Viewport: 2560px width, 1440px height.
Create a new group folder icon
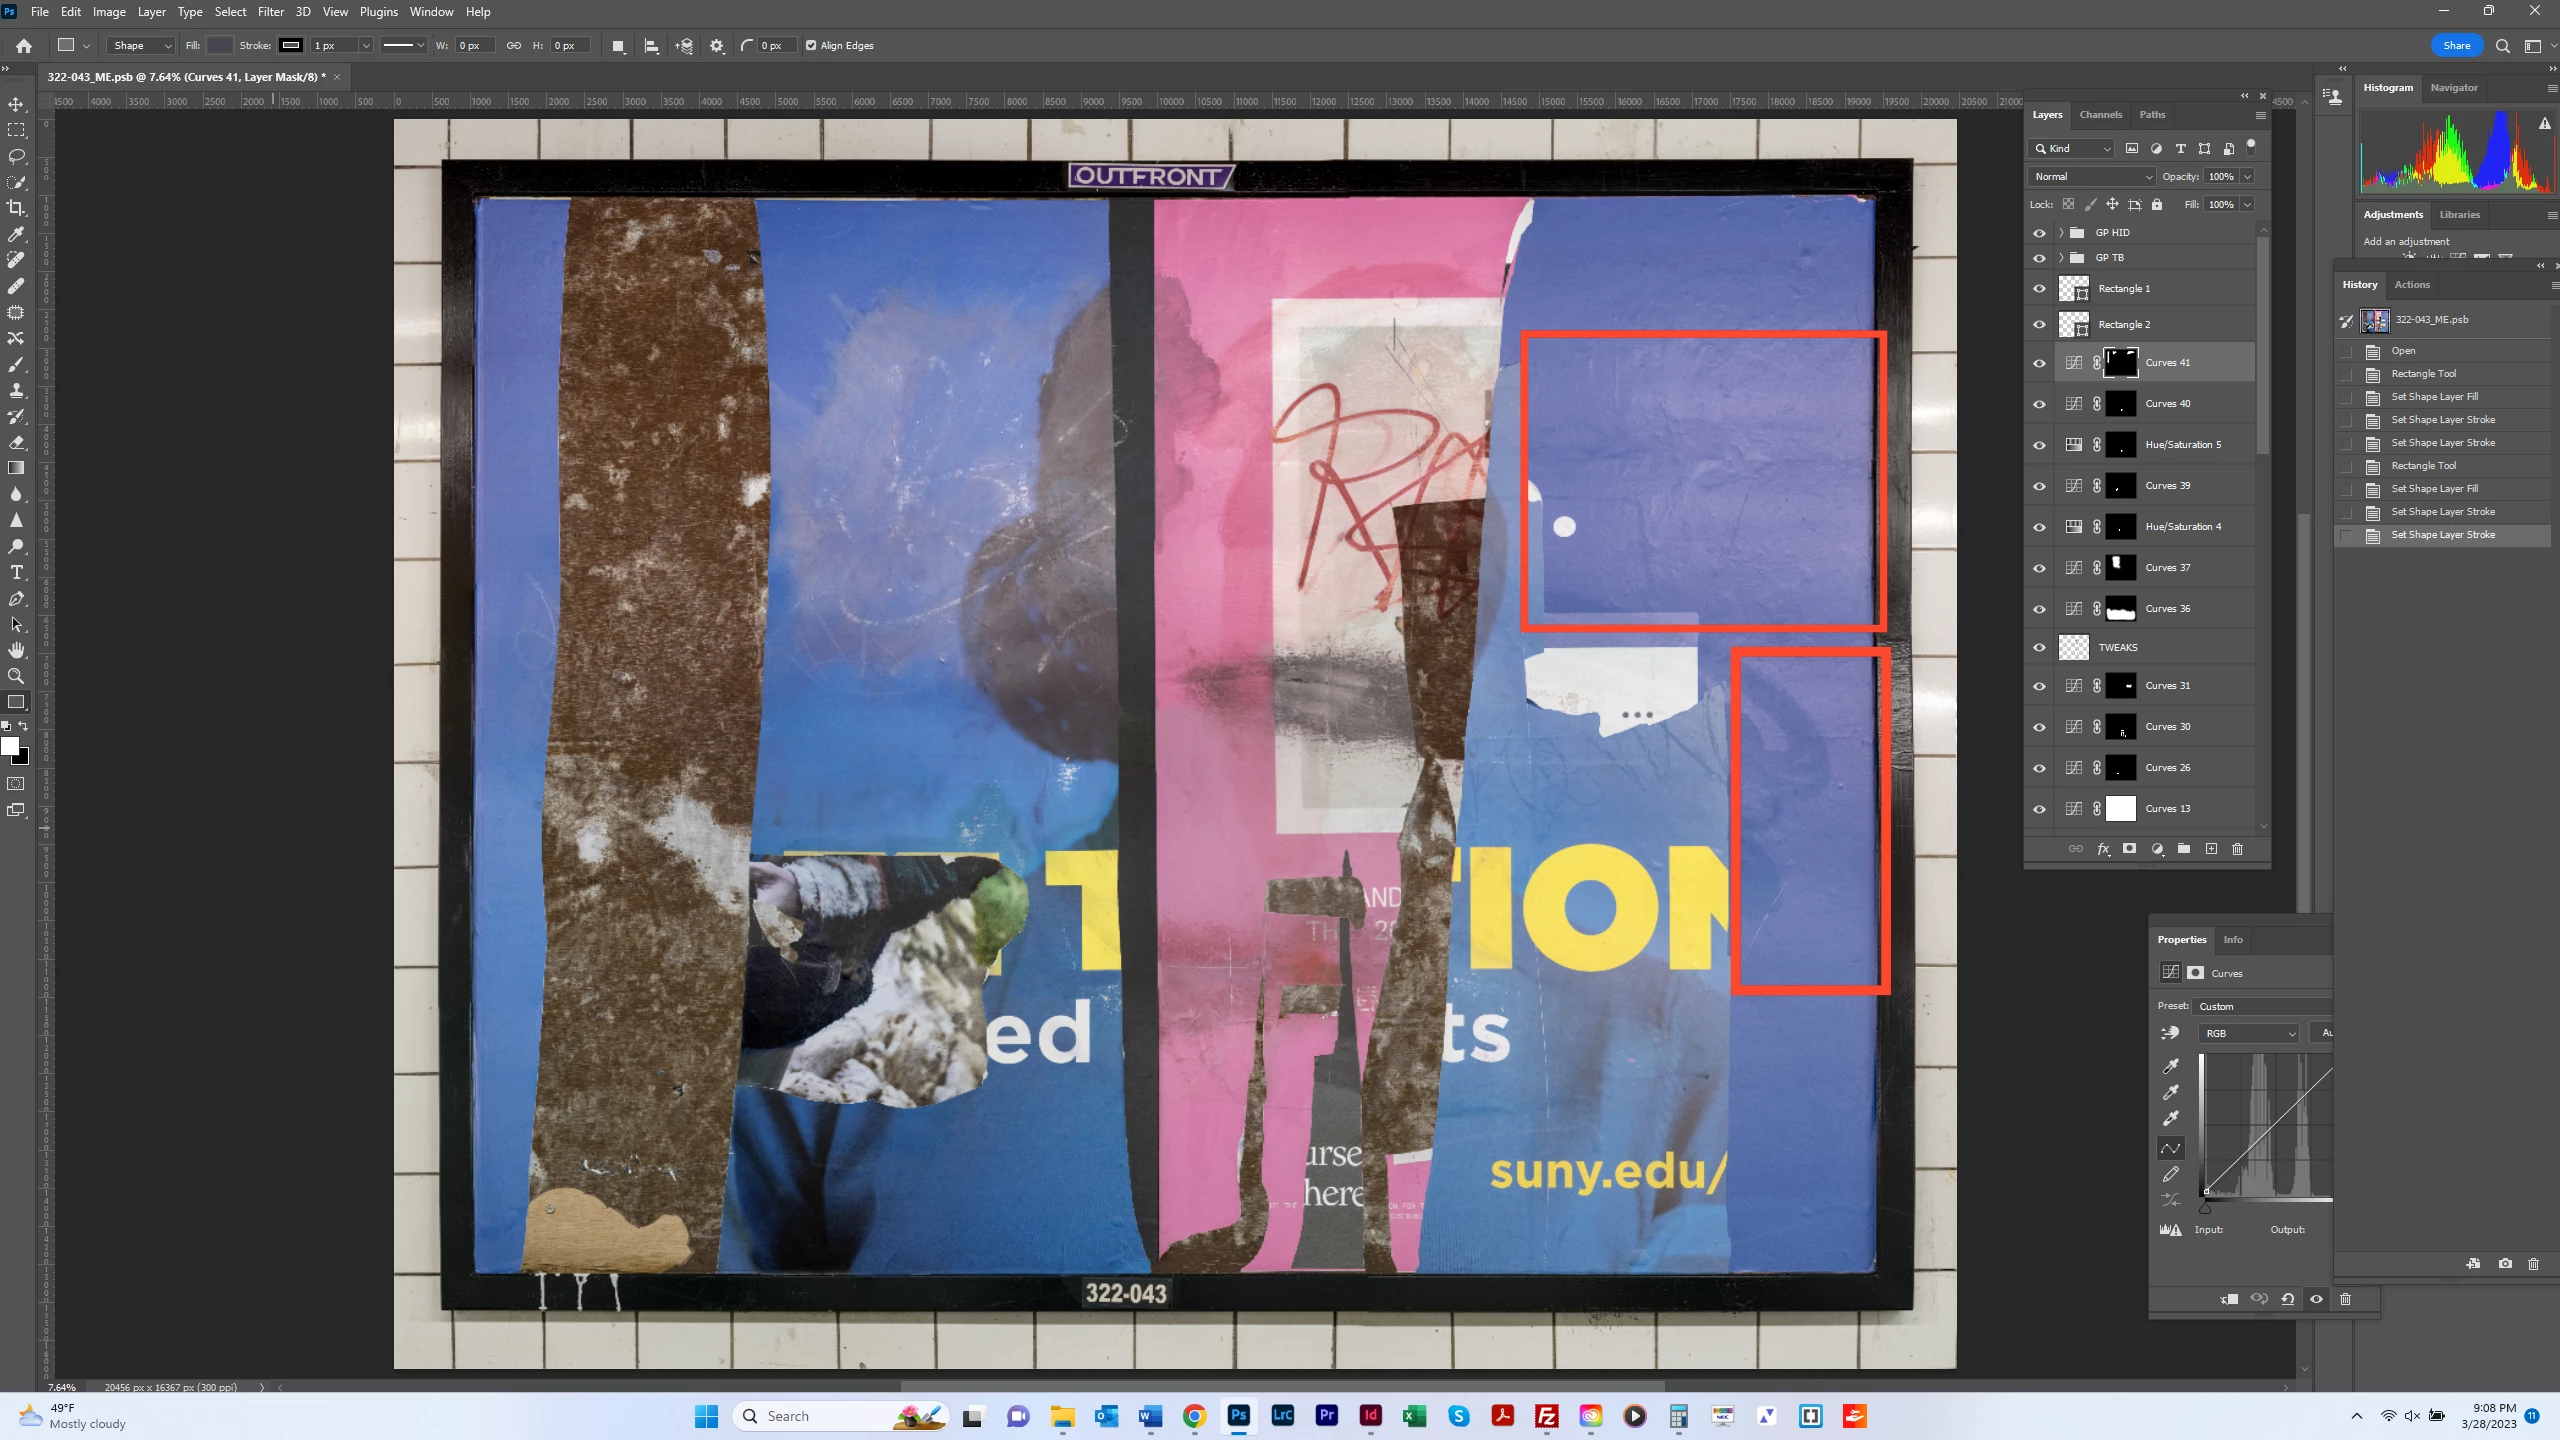[2184, 849]
